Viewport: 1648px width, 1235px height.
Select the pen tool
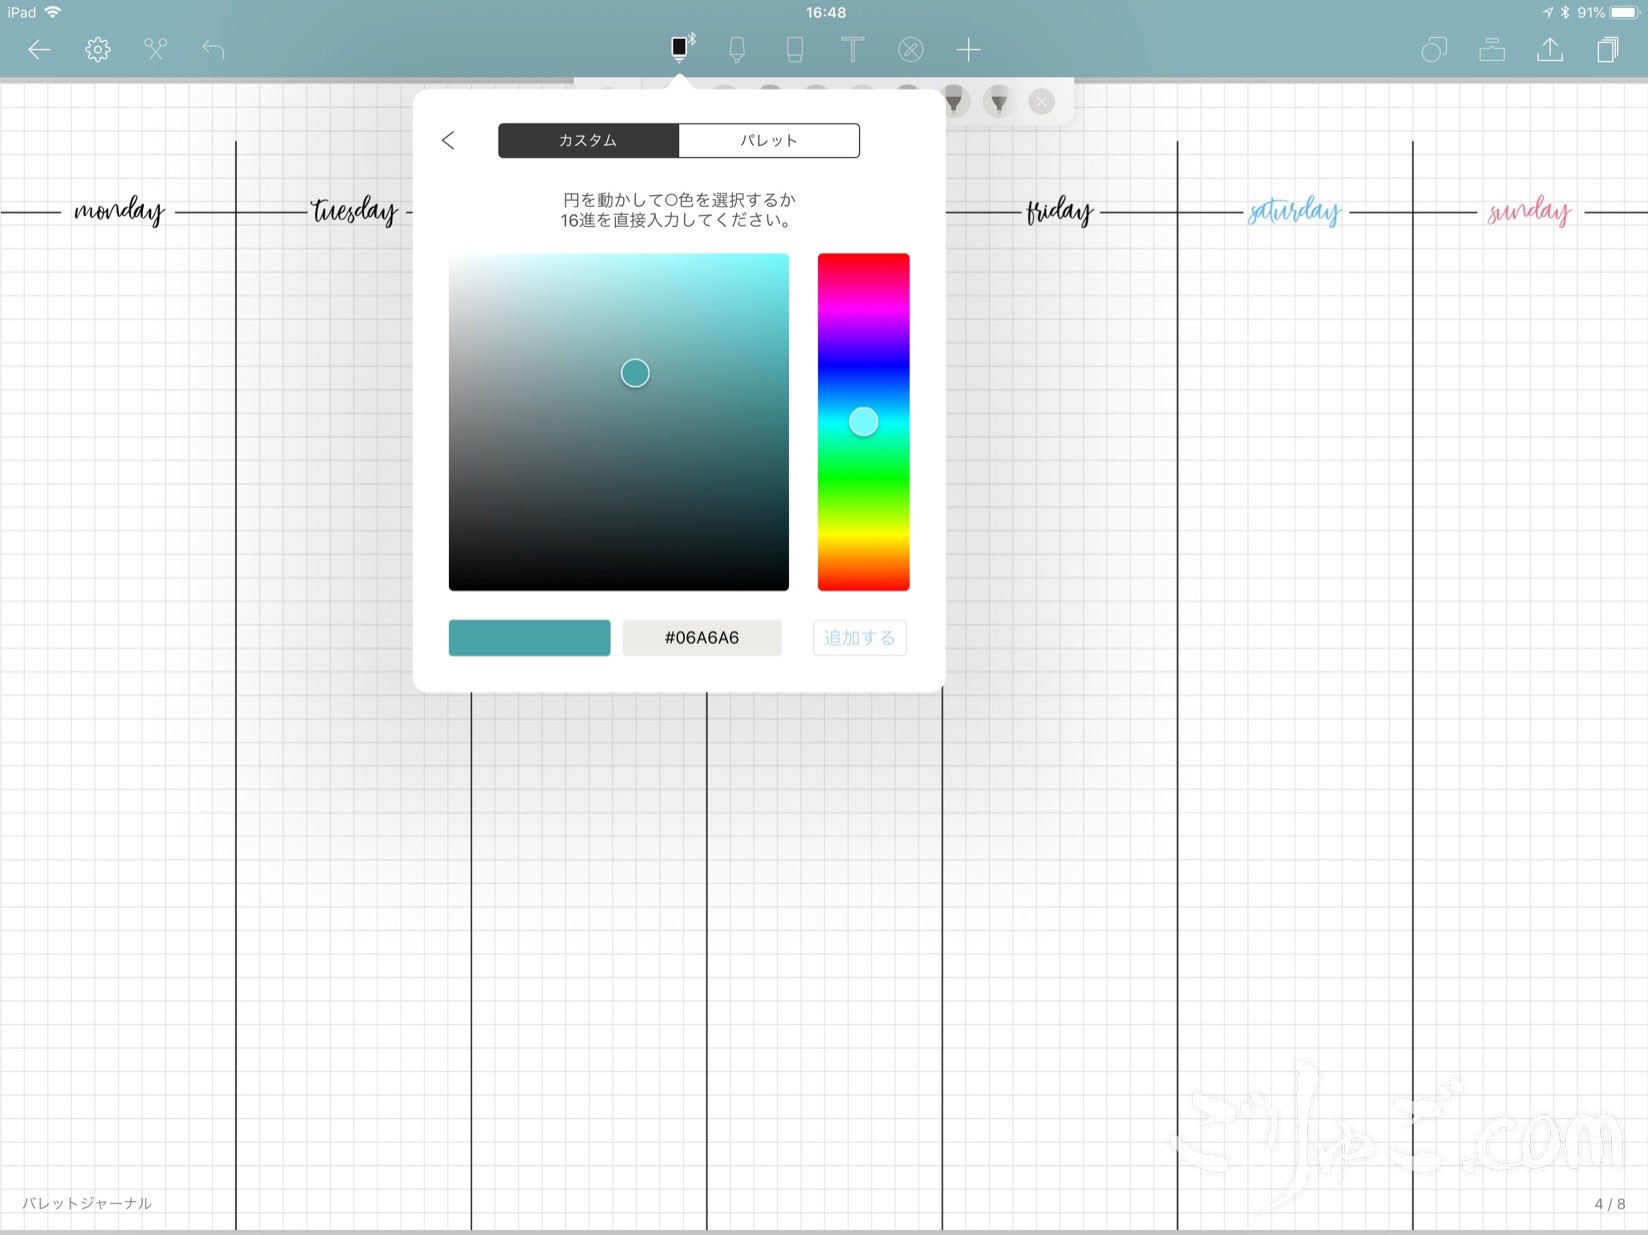680,48
